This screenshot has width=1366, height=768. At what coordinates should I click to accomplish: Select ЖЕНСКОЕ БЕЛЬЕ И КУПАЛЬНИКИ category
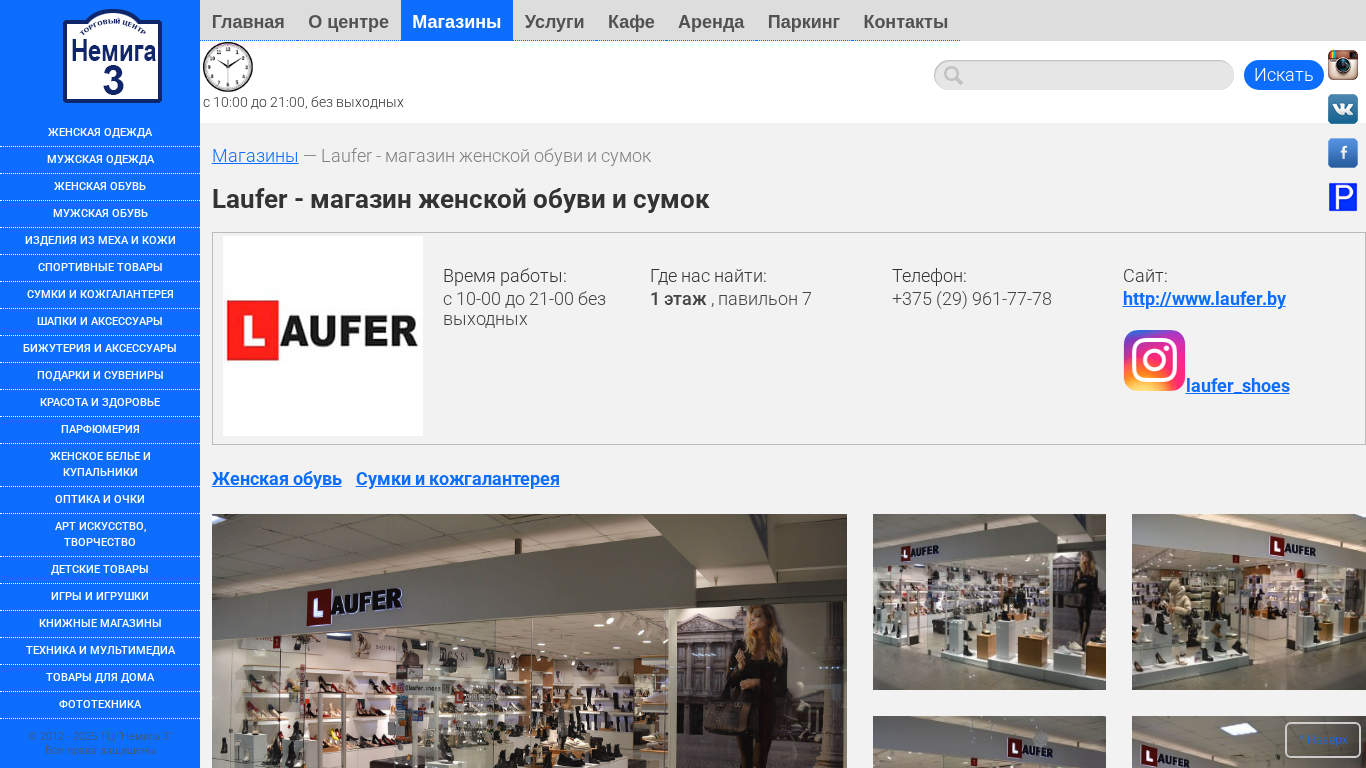[100, 465]
